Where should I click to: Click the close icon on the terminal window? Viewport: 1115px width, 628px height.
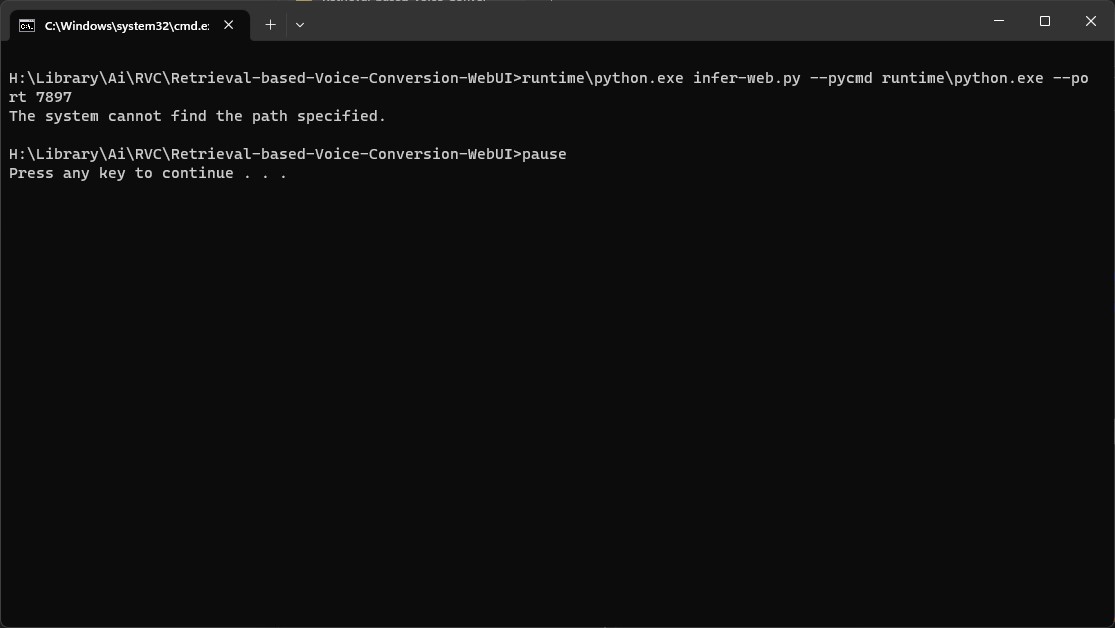(1090, 21)
